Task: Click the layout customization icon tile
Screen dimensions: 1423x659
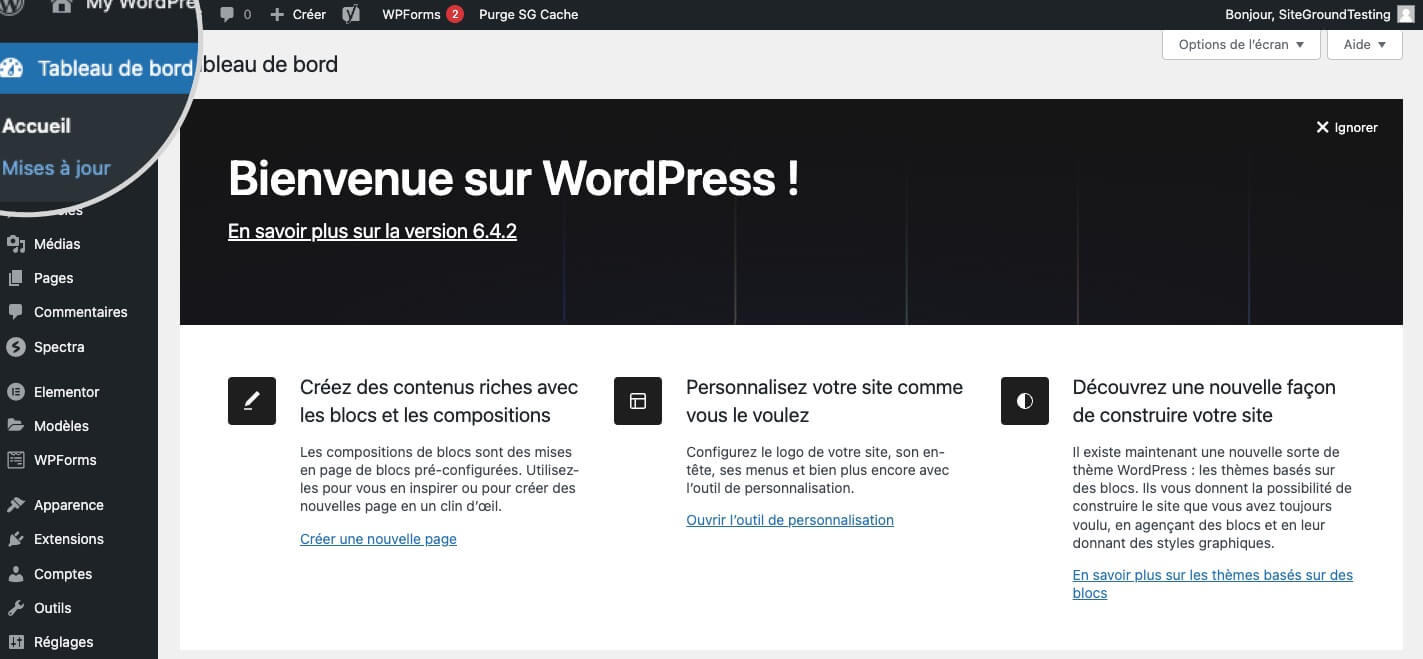Action: pyautogui.click(x=638, y=401)
